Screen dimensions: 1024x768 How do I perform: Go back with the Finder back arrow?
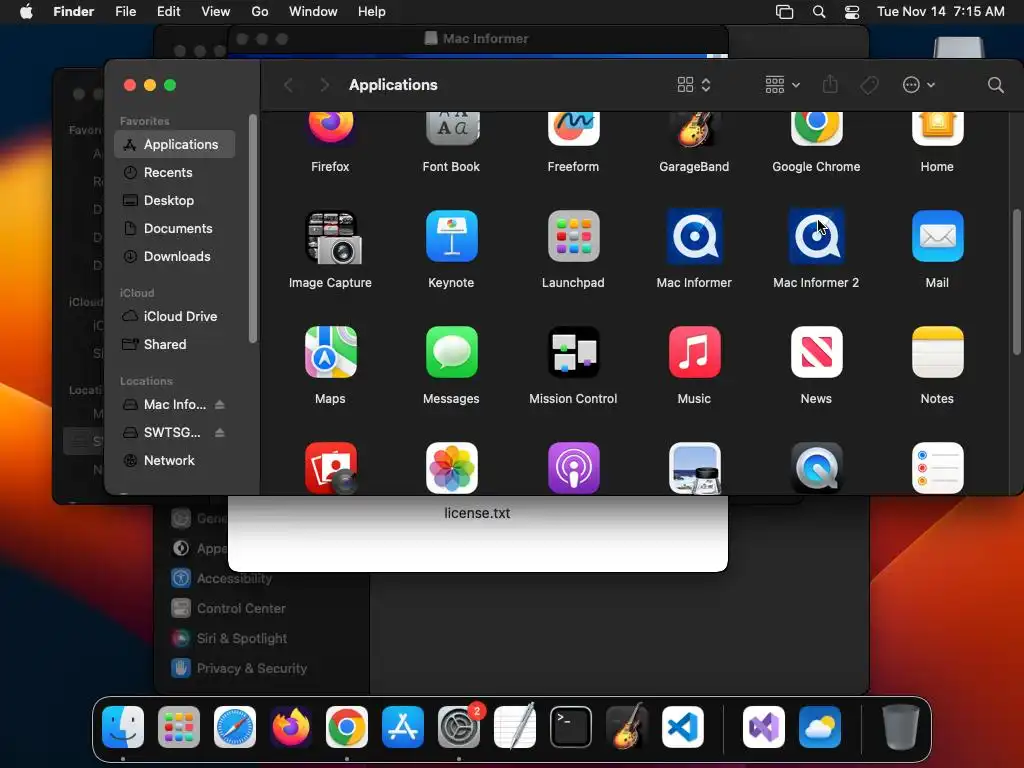click(x=288, y=85)
